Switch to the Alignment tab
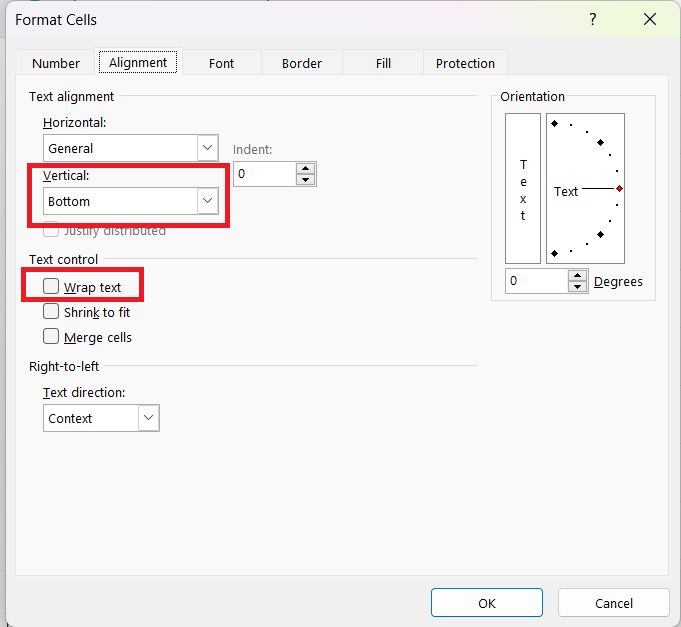 click(138, 63)
